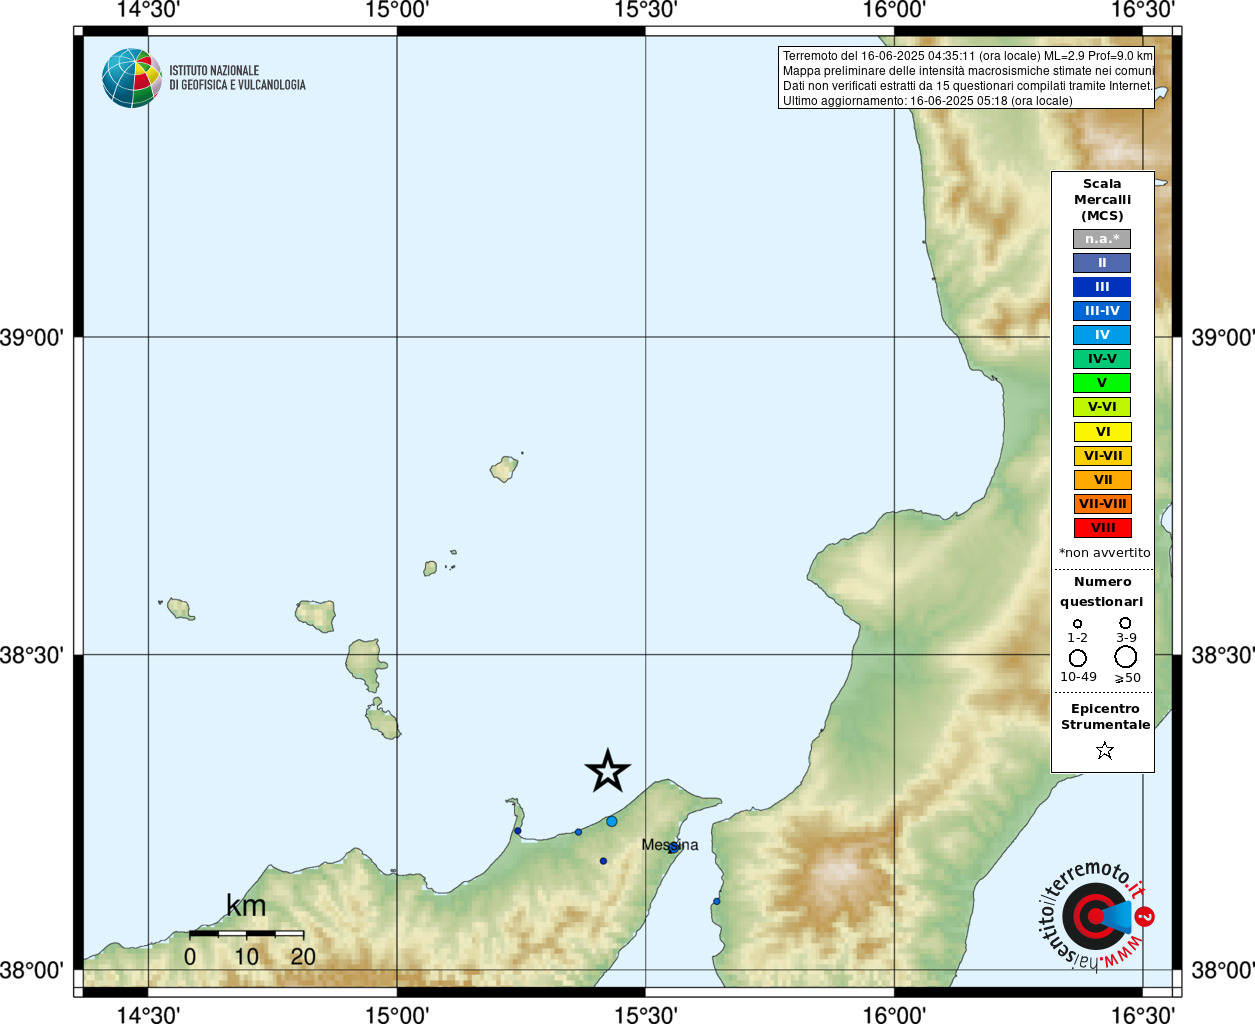
Task: Click the 39°00' label on the left axis
Action: 31,337
